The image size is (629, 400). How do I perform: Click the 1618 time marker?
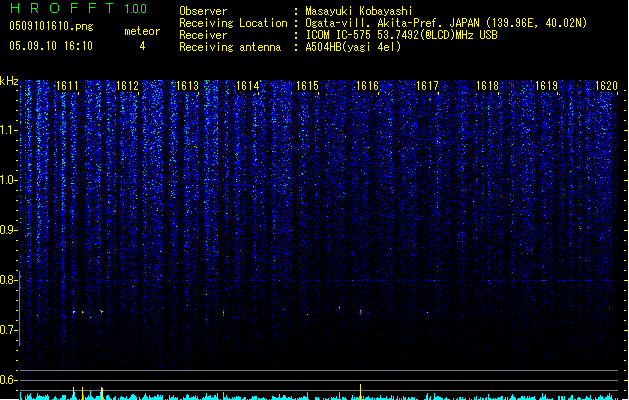[x=487, y=86]
